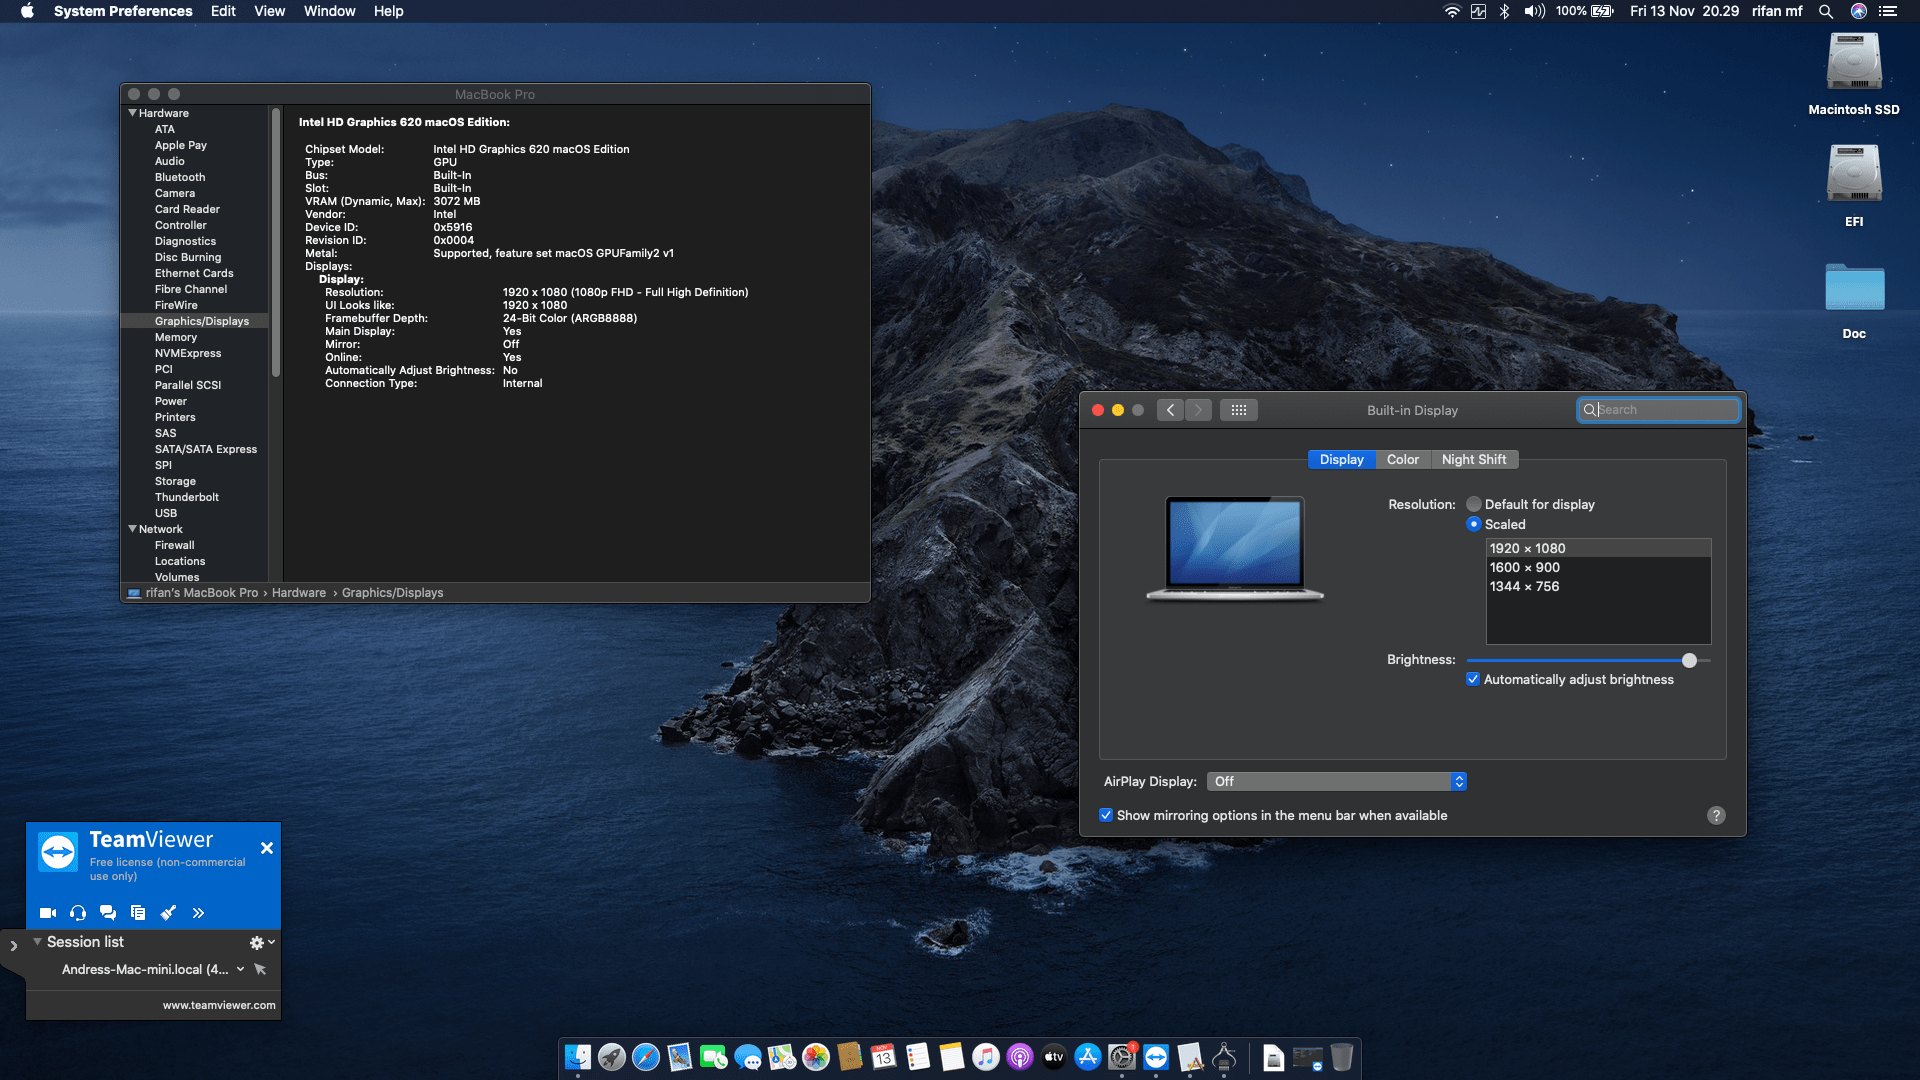Switch to the Night Shift tab

tap(1474, 459)
